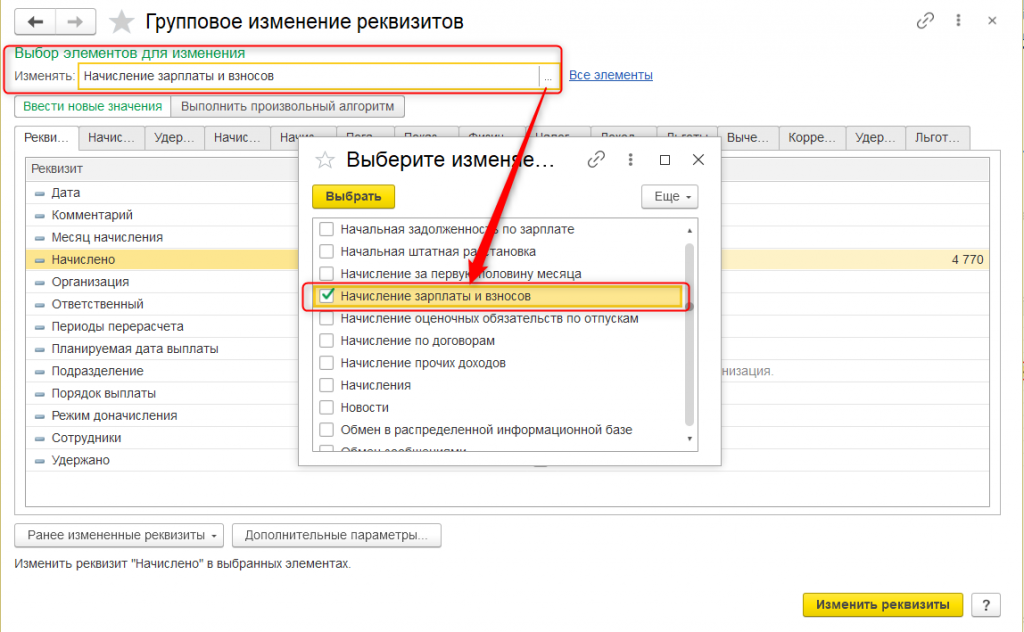The image size is (1024, 632).
Task: Enable the Новости checkbox
Action: tap(326, 408)
